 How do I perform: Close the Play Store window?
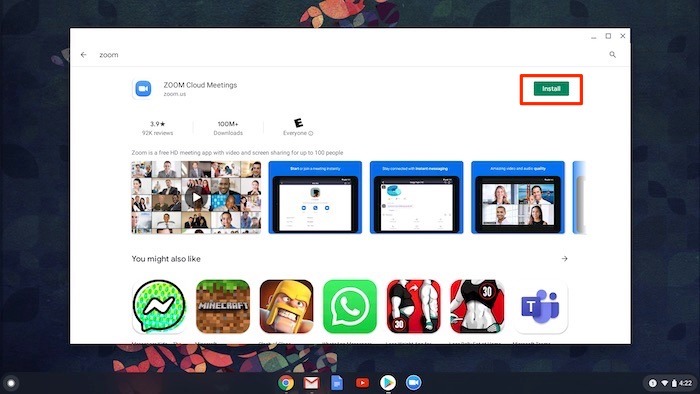[623, 36]
